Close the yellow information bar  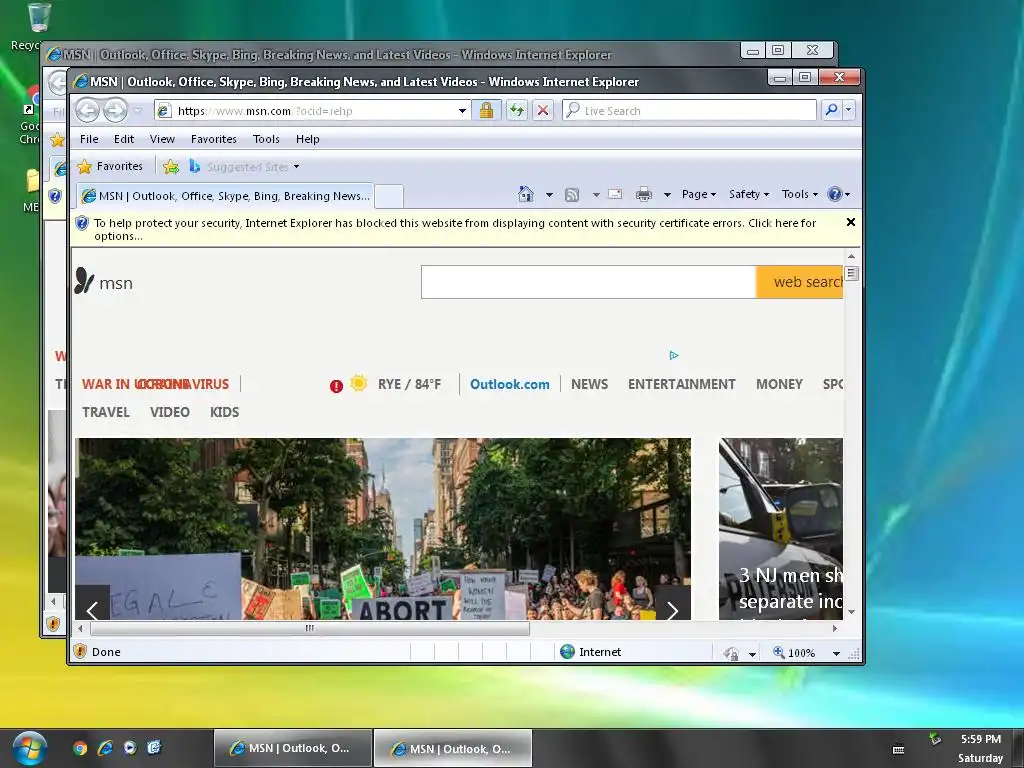[x=851, y=222]
